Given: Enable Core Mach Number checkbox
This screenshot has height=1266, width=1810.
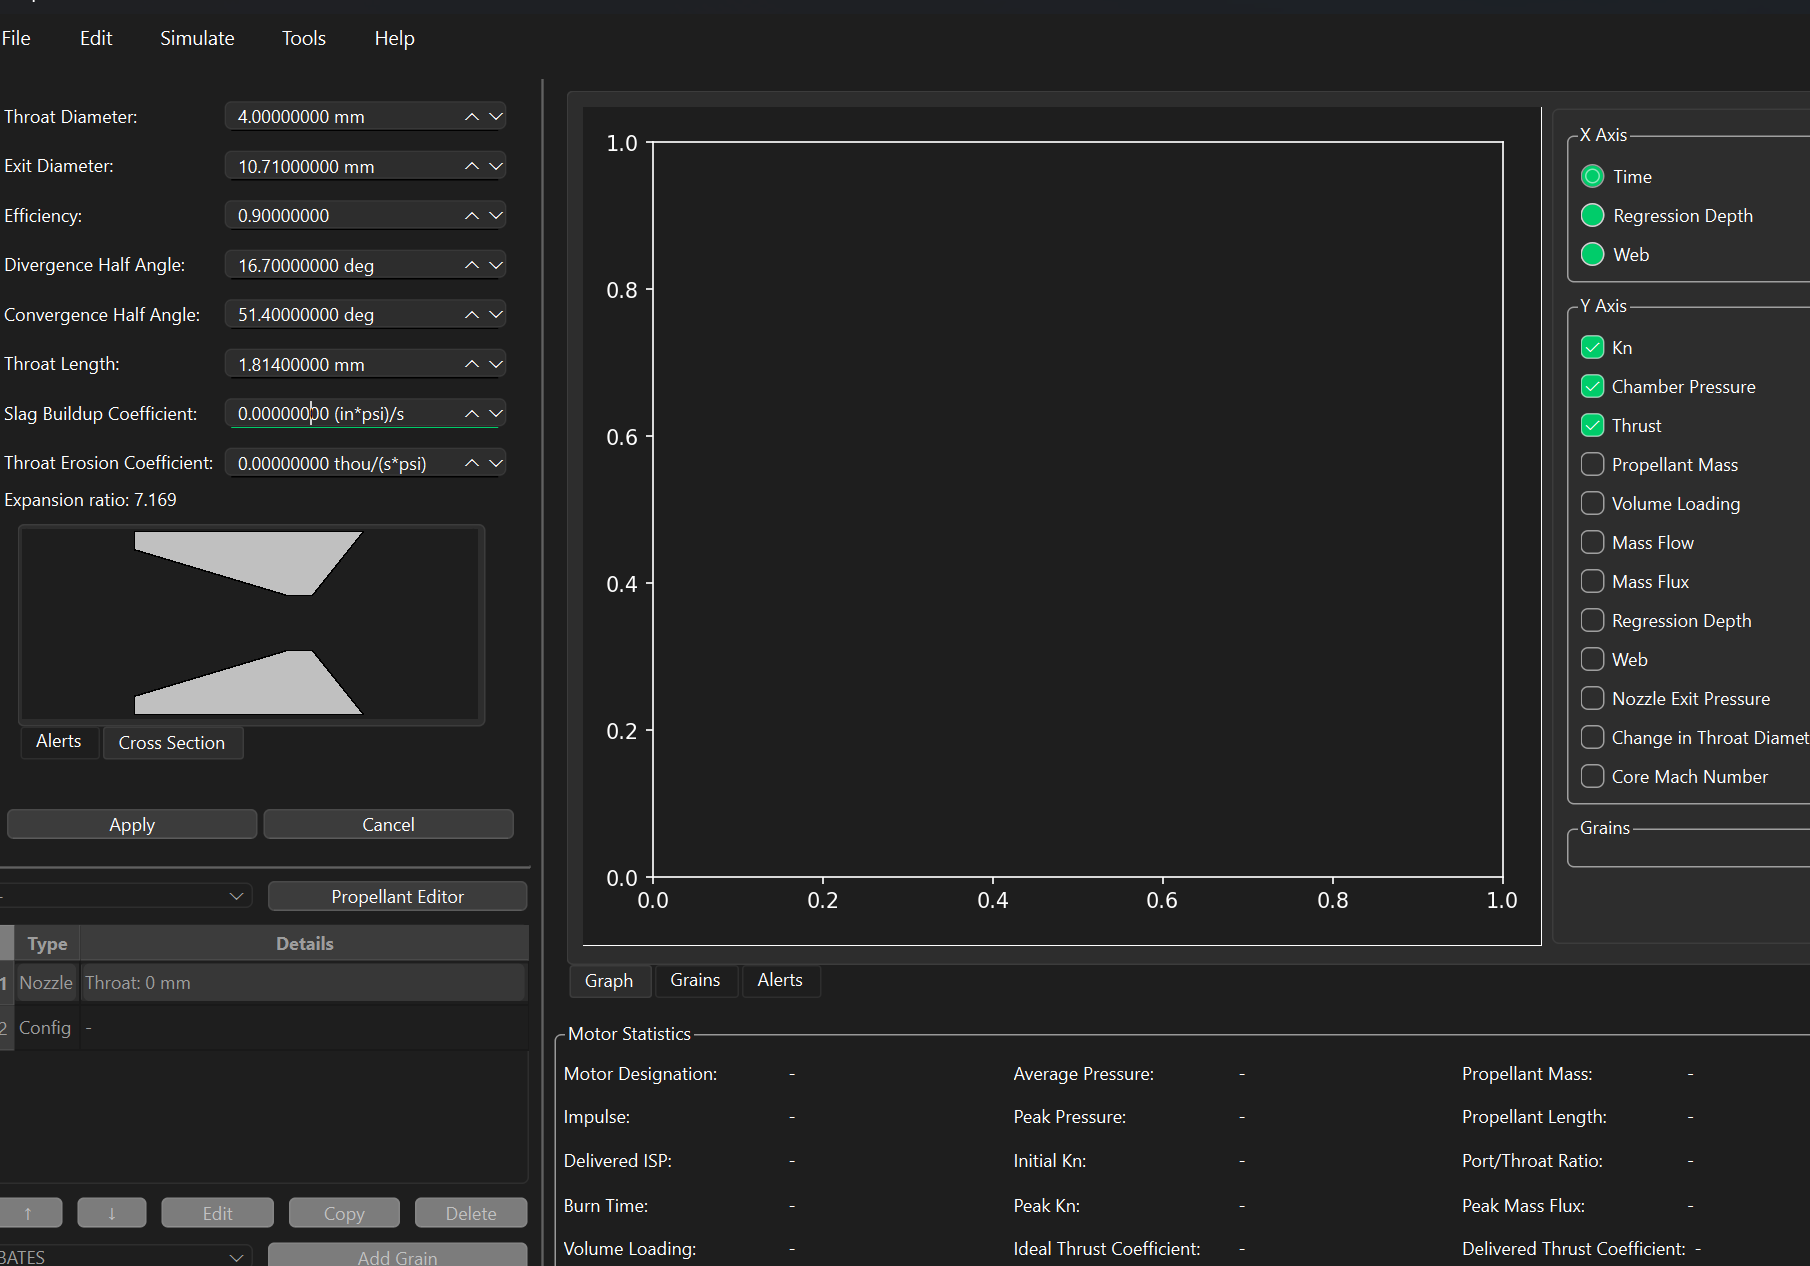Looking at the screenshot, I should click(1592, 777).
